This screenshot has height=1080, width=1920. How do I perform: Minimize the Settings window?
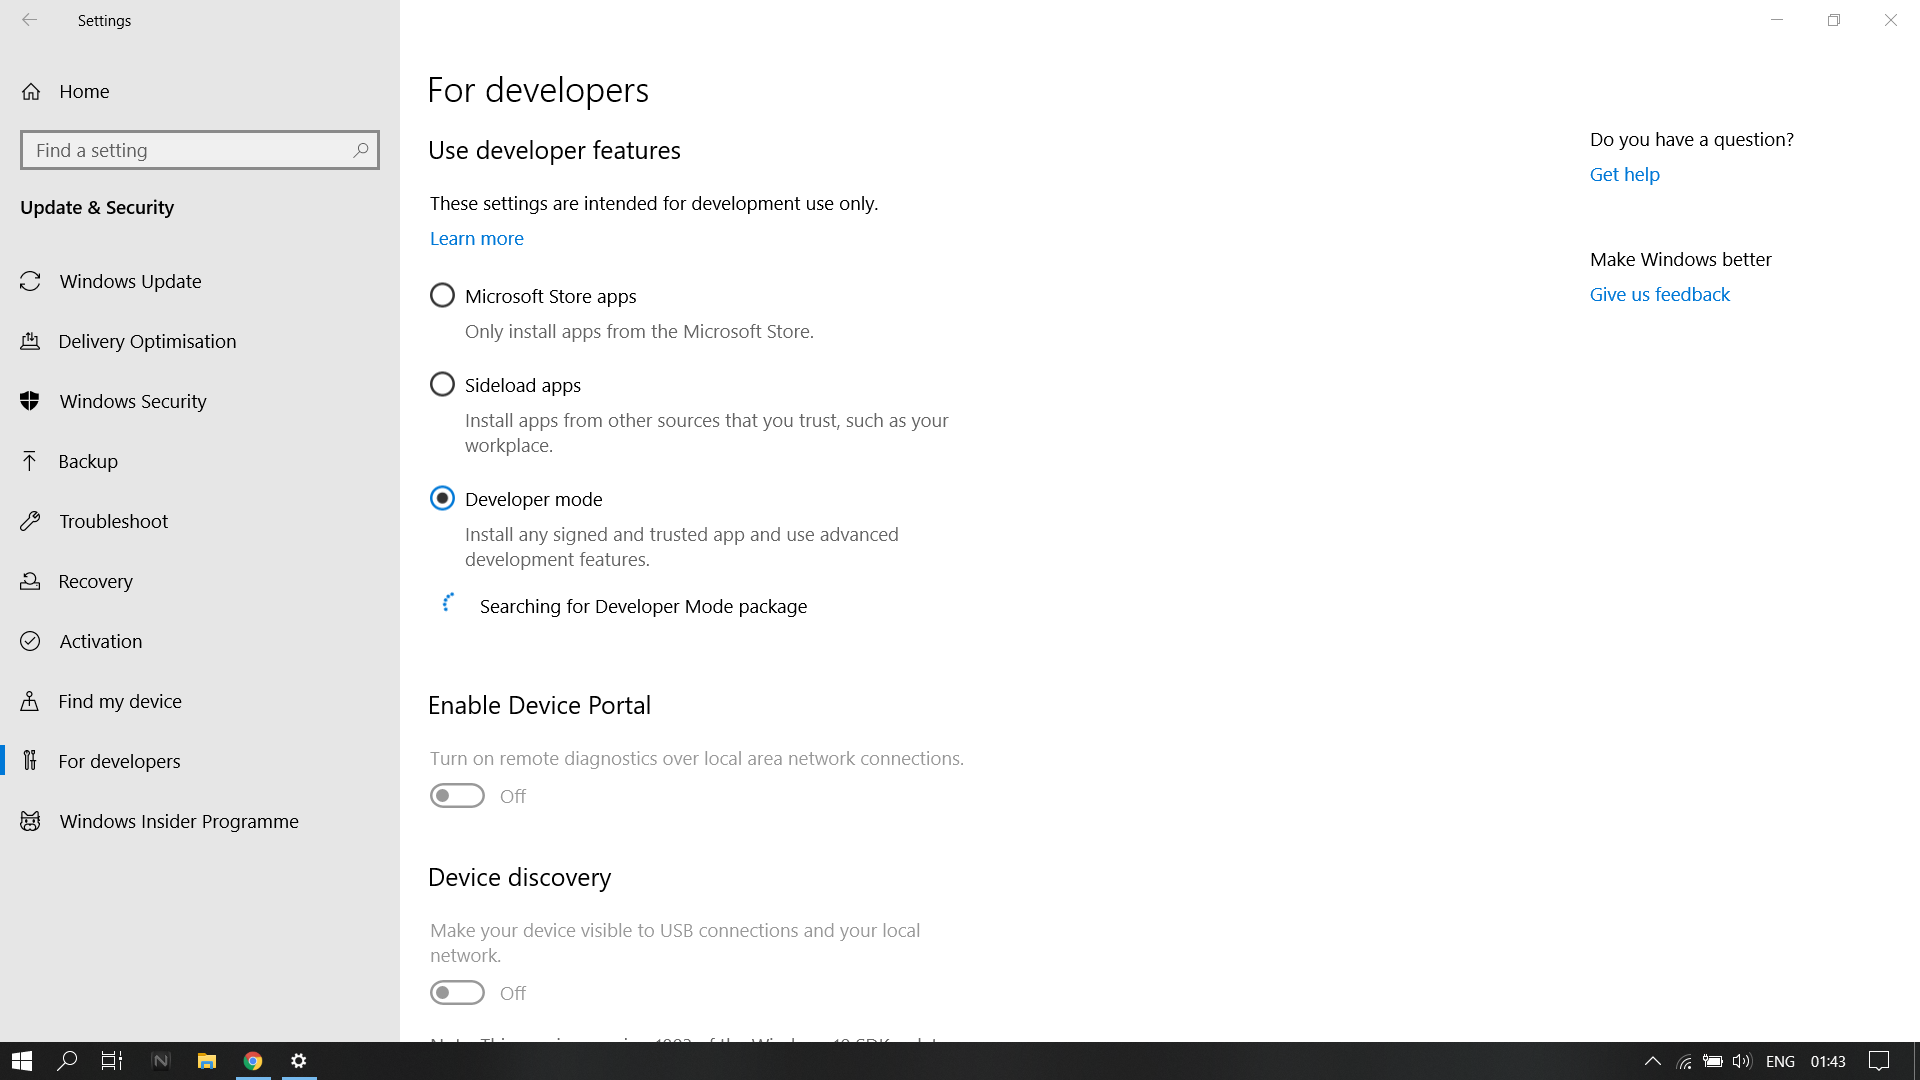(x=1777, y=20)
